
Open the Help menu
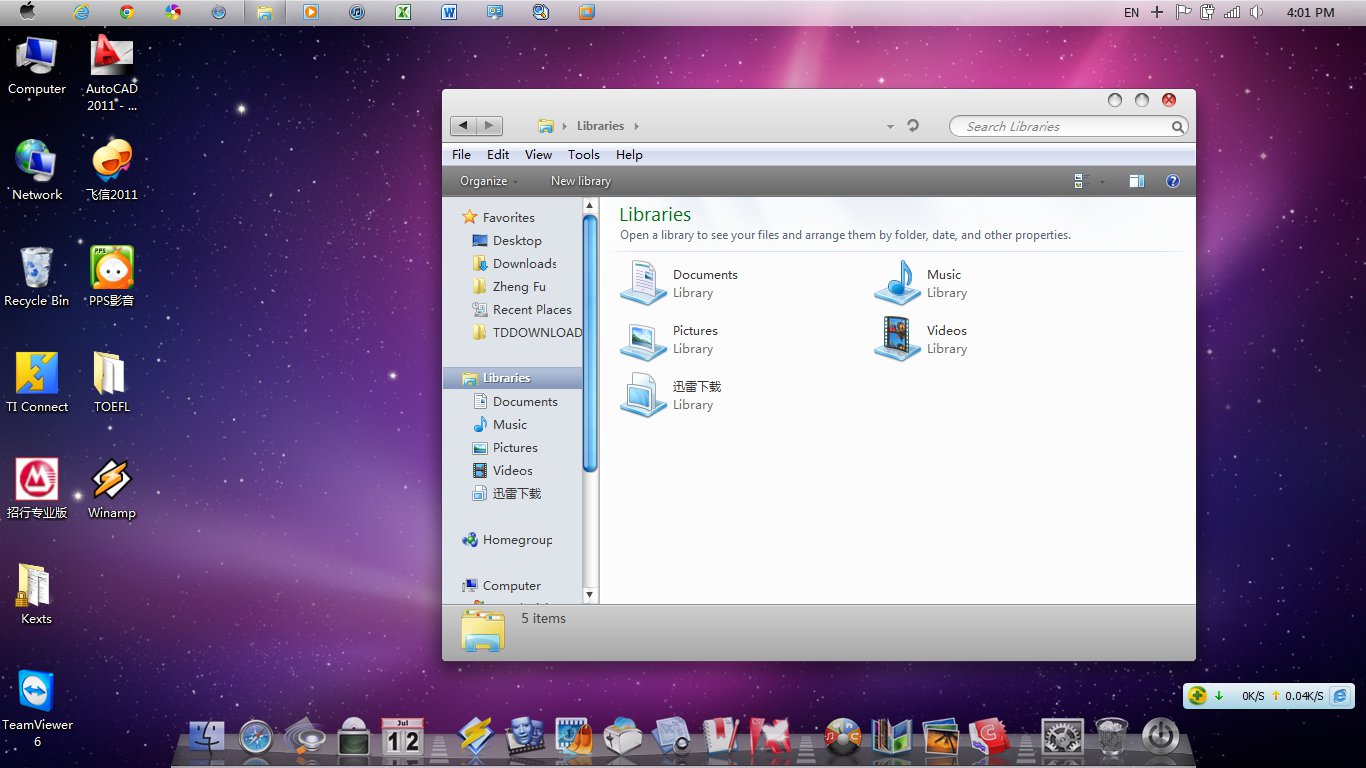629,155
